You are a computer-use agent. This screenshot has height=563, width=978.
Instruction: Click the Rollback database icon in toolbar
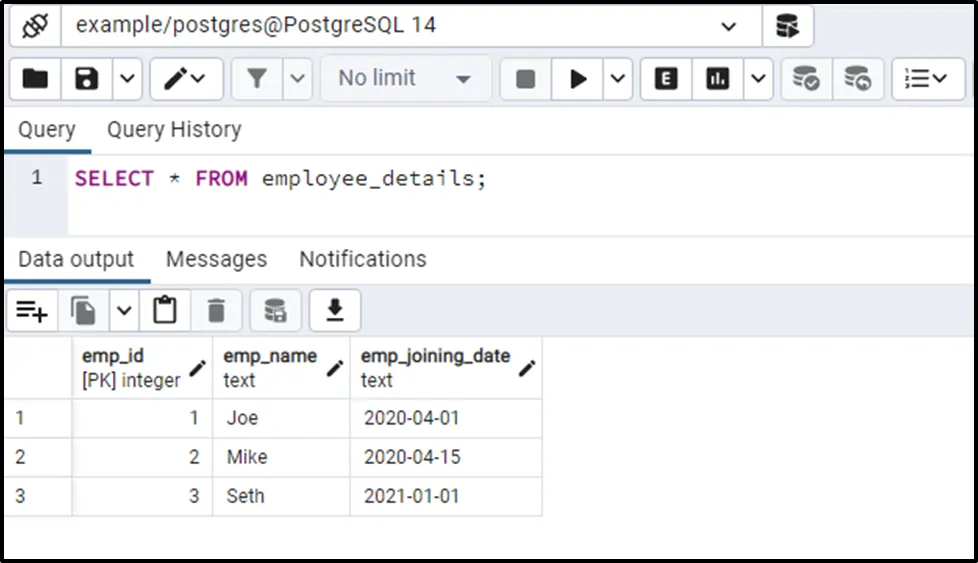click(x=857, y=79)
